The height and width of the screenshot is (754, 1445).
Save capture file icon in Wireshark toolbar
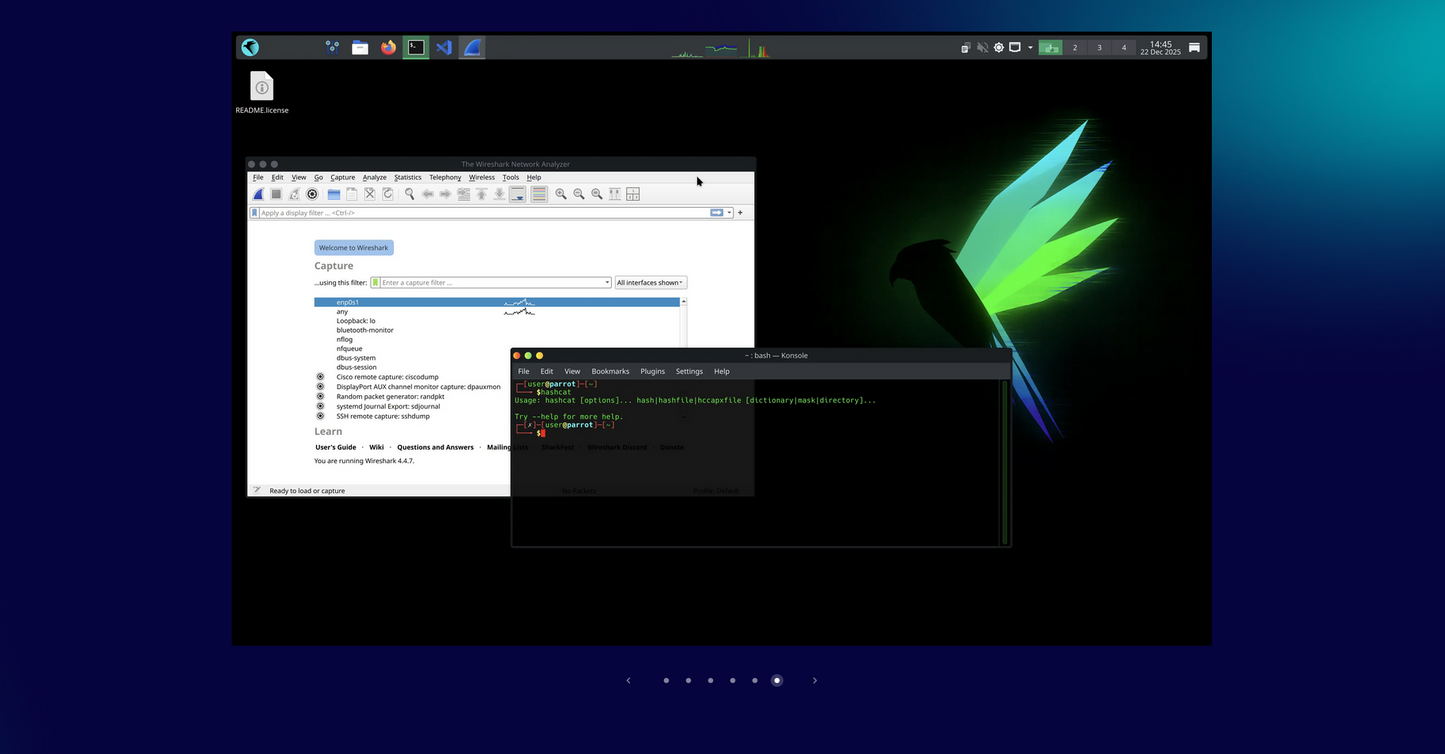pos(352,194)
